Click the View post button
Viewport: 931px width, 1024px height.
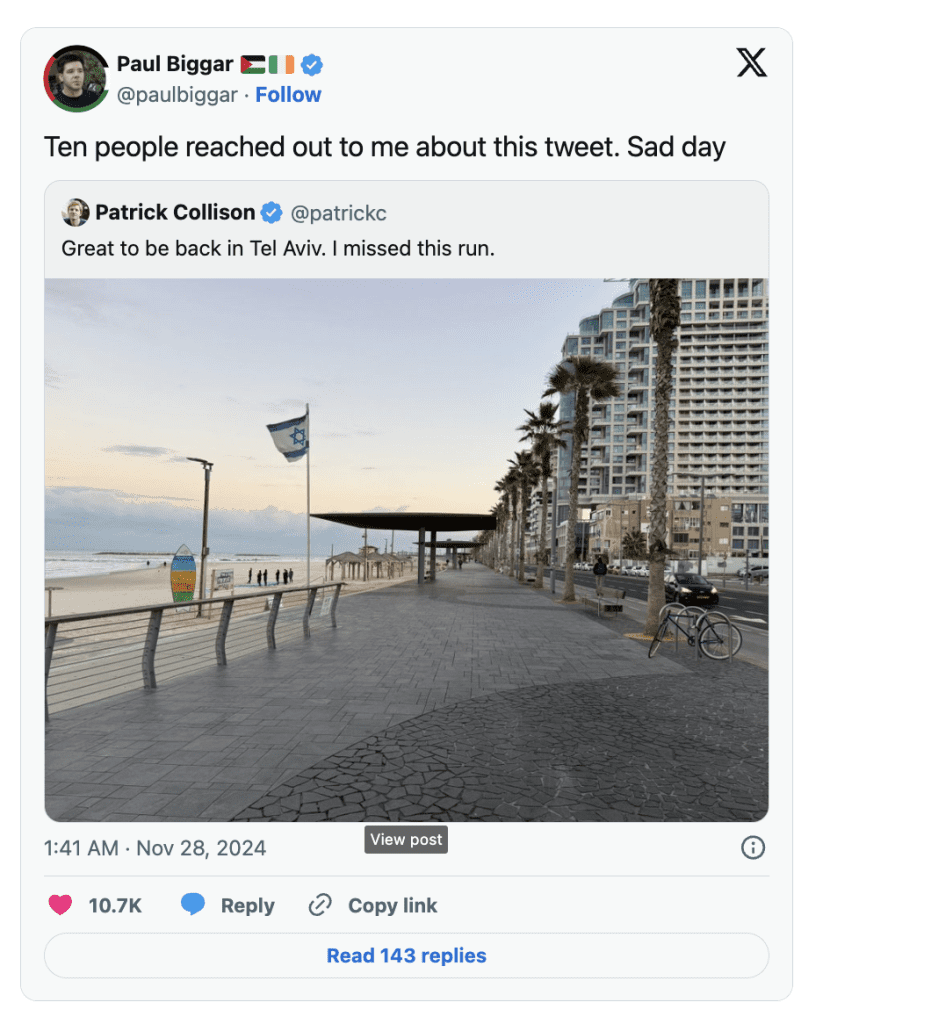pos(405,839)
